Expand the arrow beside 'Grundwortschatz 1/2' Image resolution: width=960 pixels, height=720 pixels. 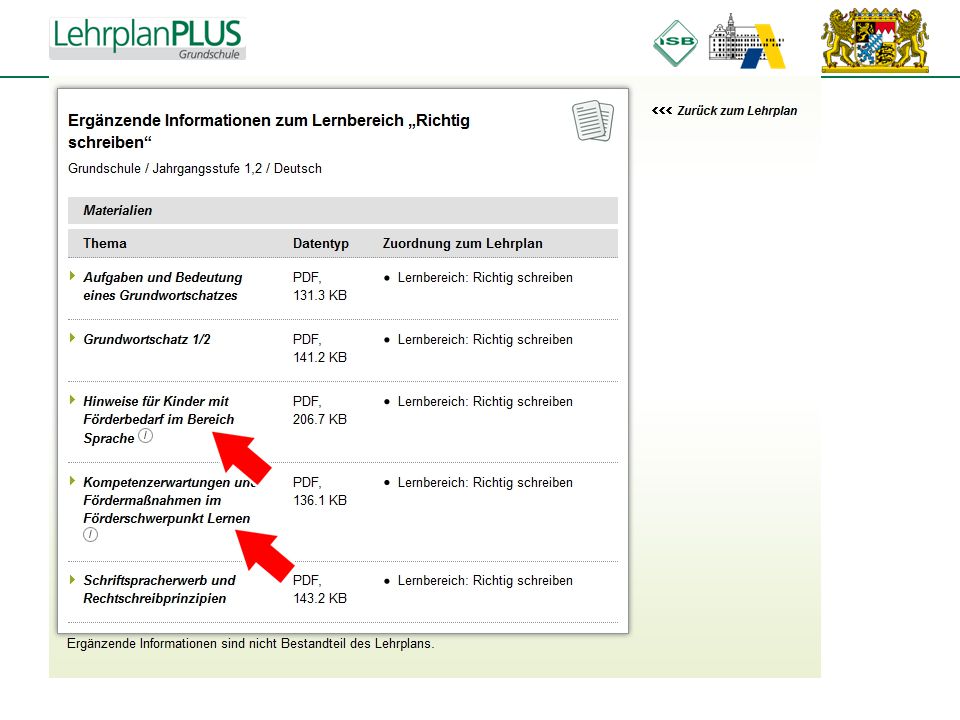tap(72, 338)
